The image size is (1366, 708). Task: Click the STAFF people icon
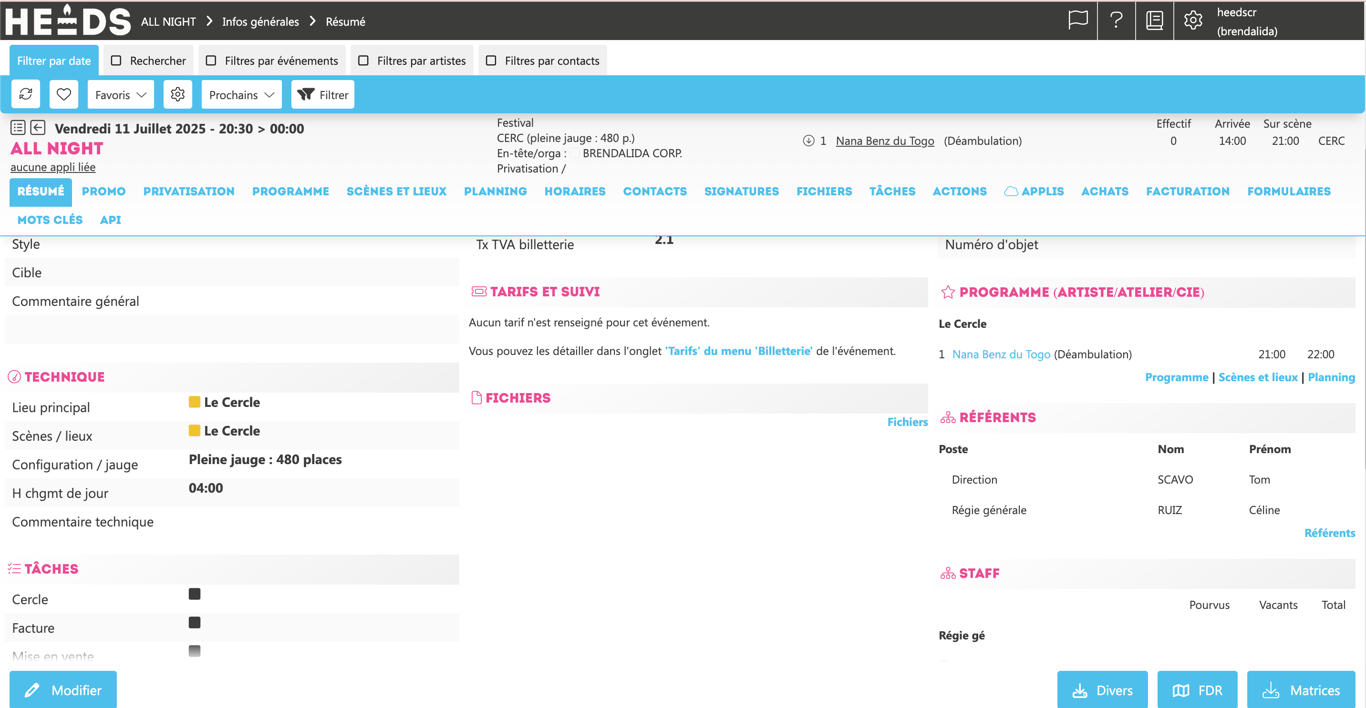(x=948, y=574)
